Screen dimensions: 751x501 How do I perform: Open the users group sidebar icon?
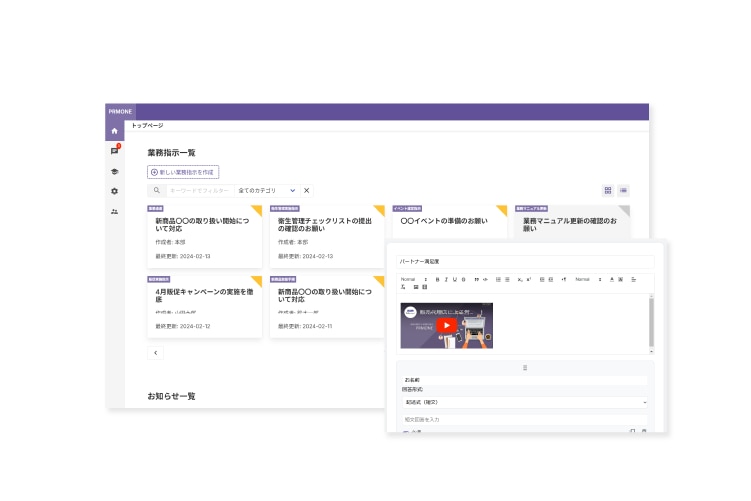point(115,211)
